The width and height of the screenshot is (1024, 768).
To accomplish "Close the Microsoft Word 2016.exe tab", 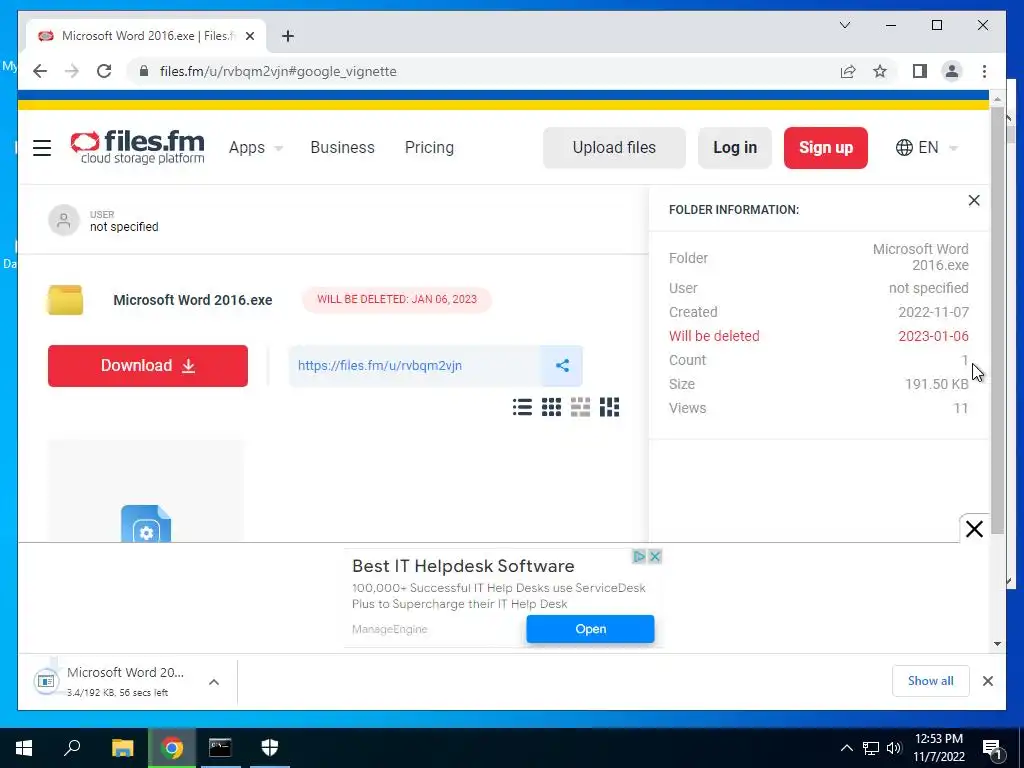I will (x=249, y=36).
